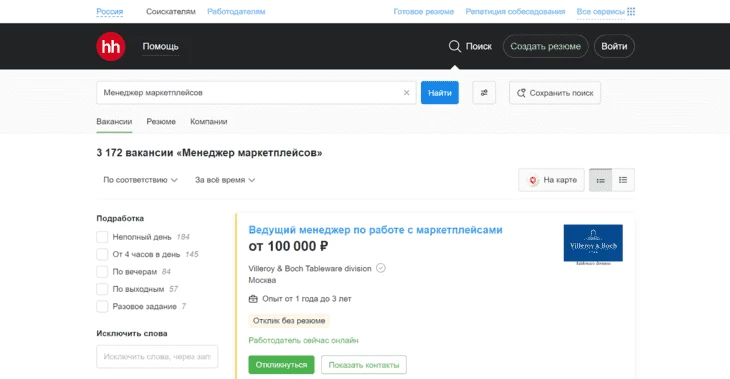The width and height of the screenshot is (730, 379).
Task: Select Работодателям in top menu
Action: (236, 12)
